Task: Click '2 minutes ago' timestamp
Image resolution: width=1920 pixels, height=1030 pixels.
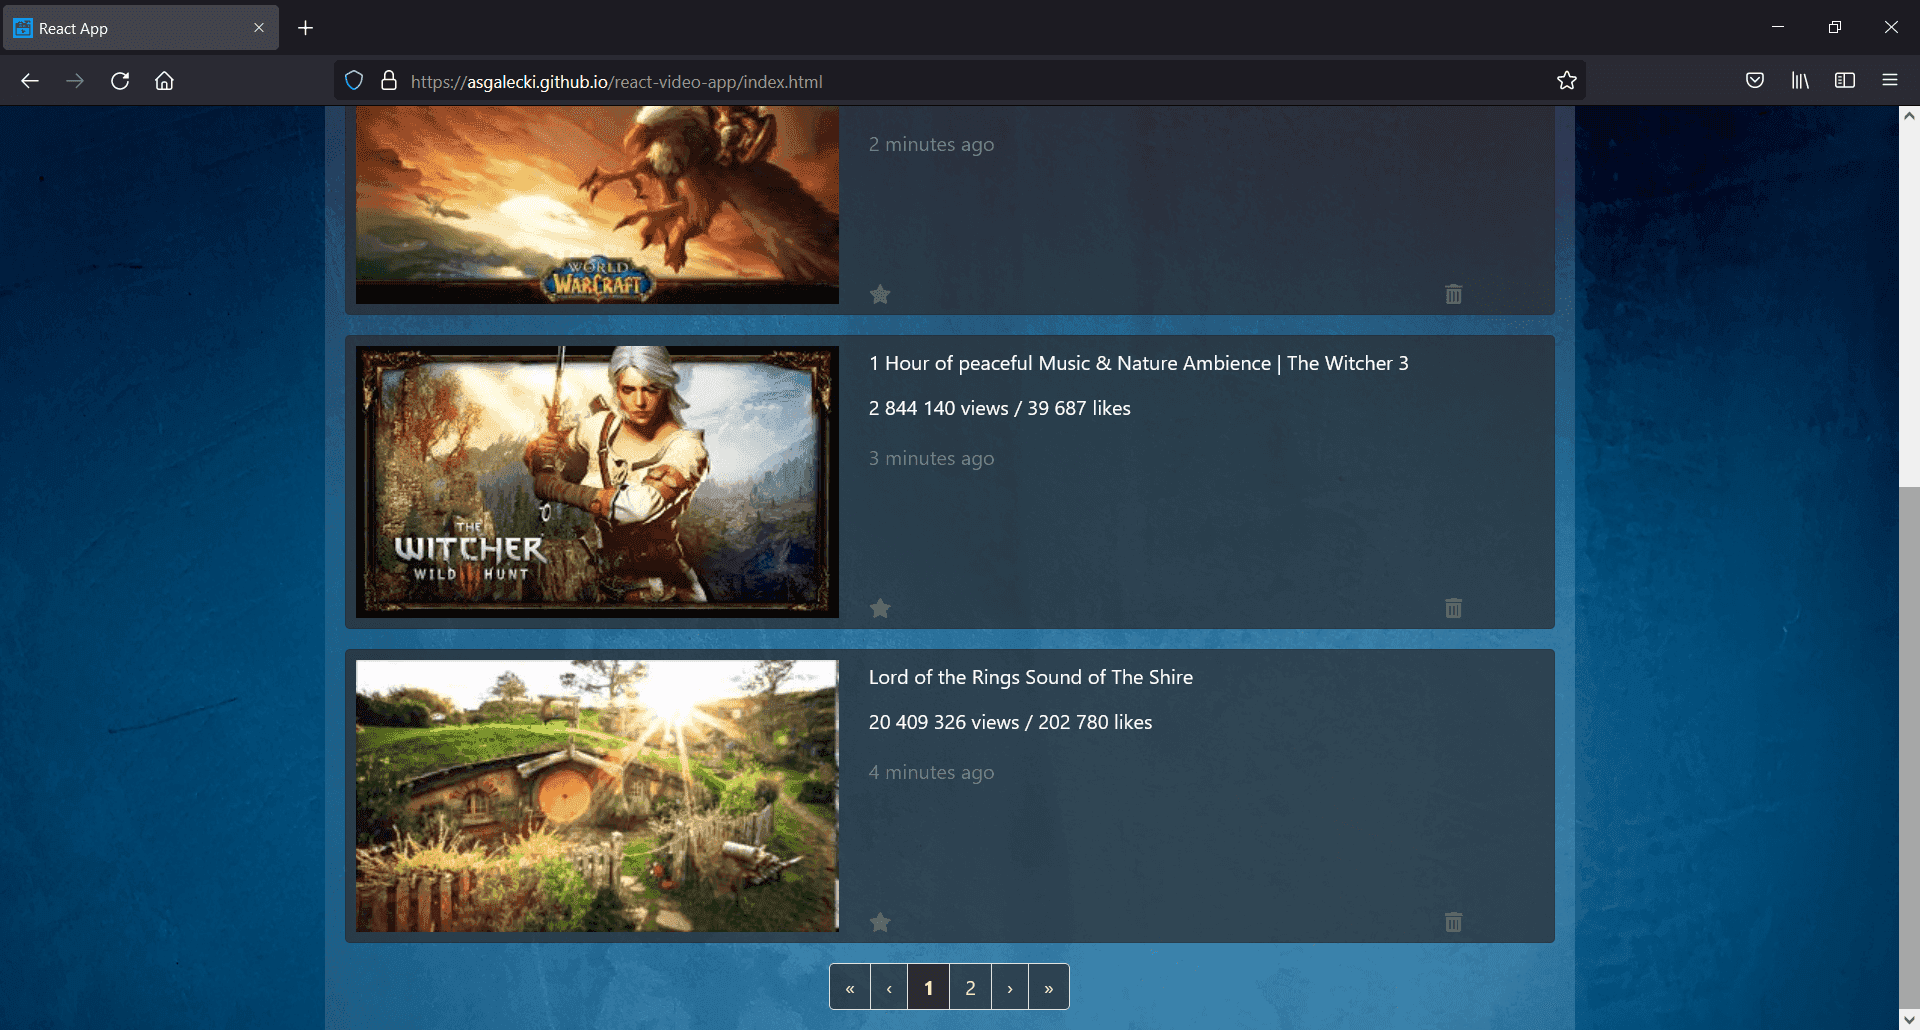Action: (931, 144)
